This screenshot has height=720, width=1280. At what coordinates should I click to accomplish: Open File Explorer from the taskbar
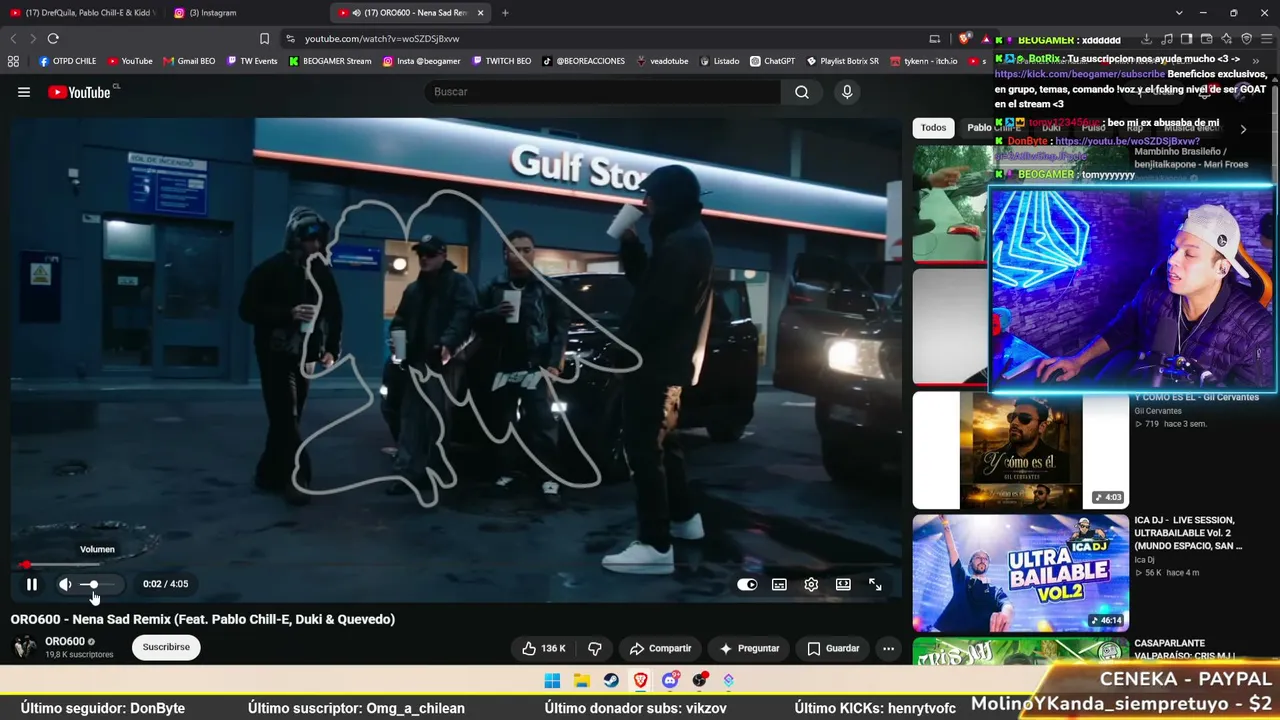582,681
